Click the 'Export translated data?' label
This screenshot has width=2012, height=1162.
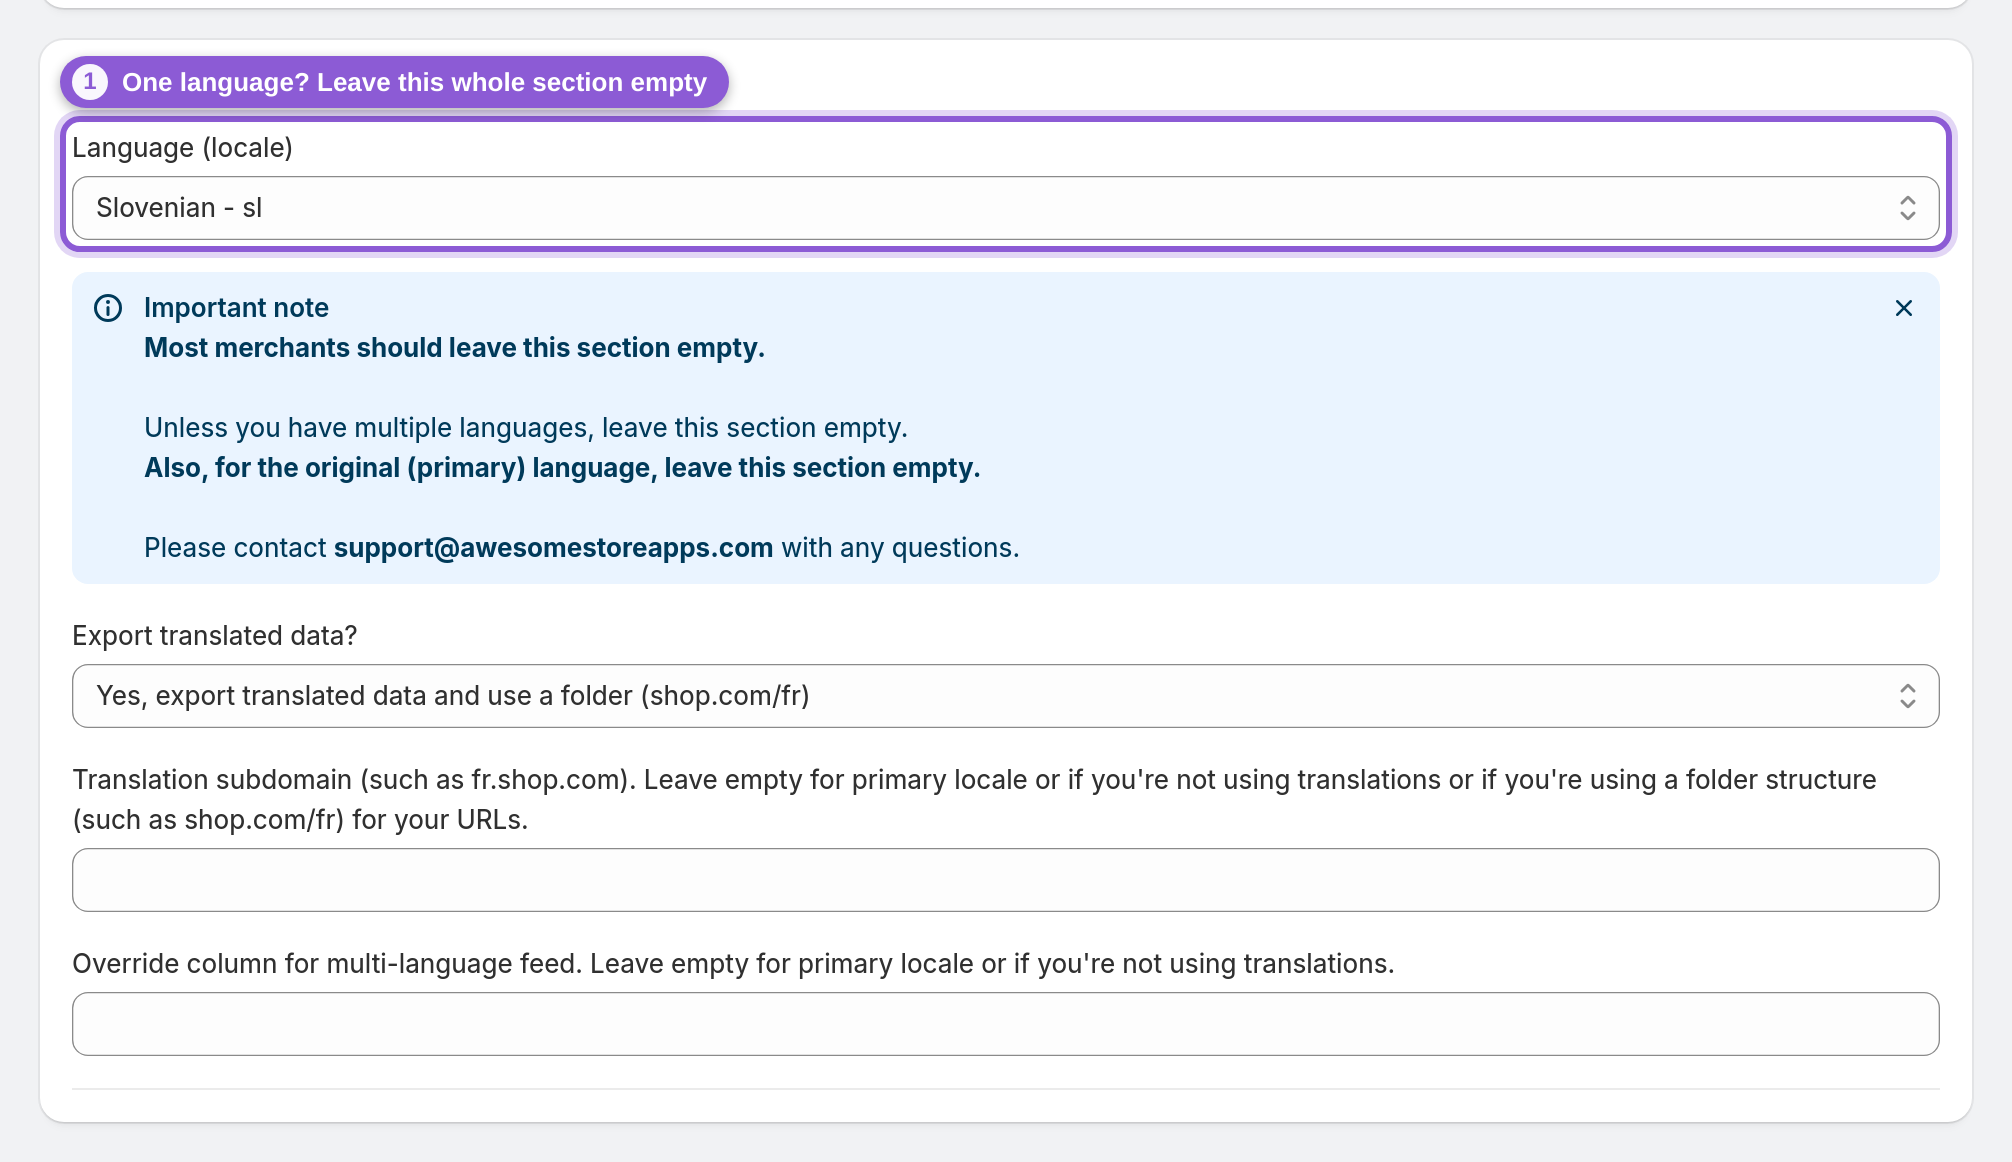click(214, 636)
